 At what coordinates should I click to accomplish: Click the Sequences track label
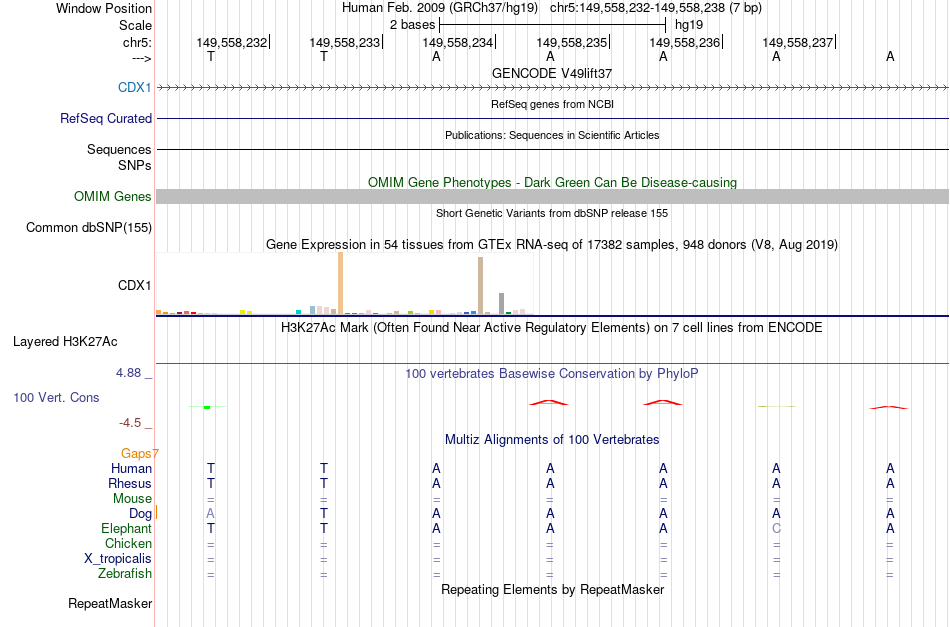[x=119, y=149]
